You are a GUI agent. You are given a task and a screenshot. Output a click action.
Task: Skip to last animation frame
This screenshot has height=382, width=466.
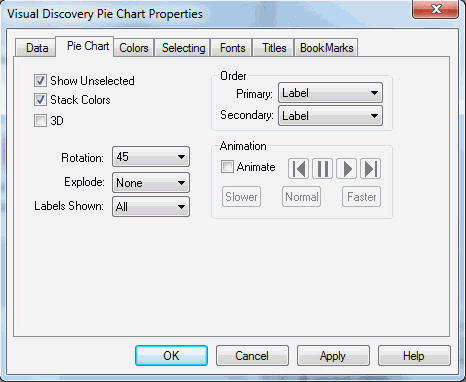click(x=371, y=169)
